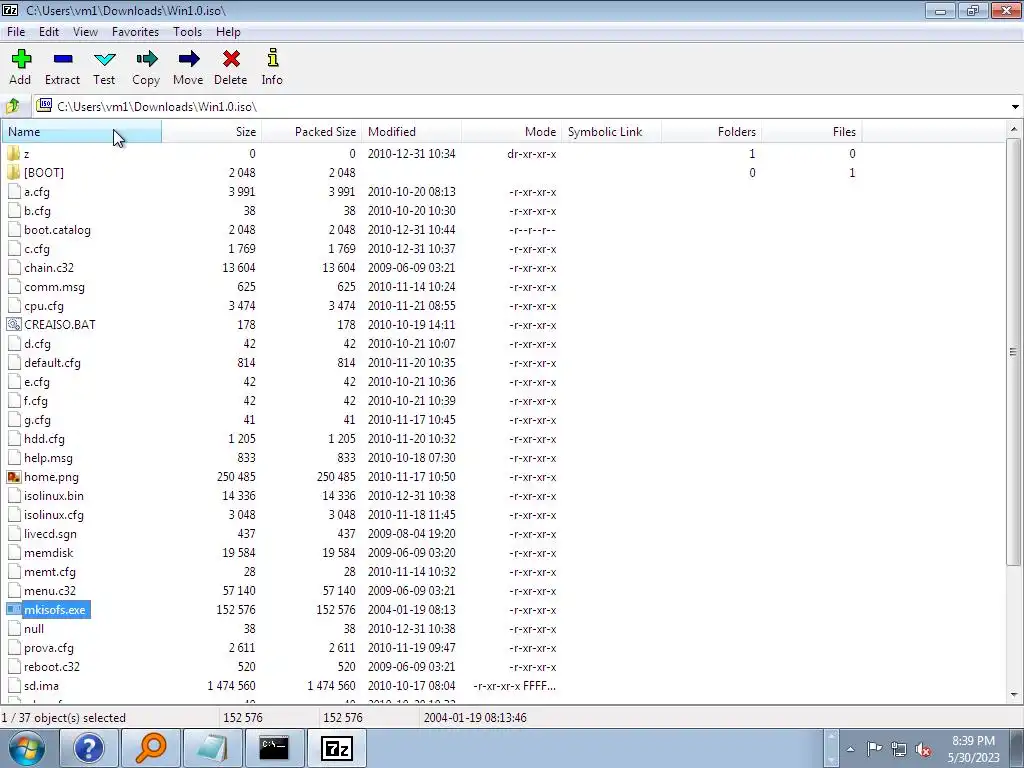This screenshot has height=768, width=1024.
Task: Click the red Delete toolbar icon
Action: [x=231, y=59]
